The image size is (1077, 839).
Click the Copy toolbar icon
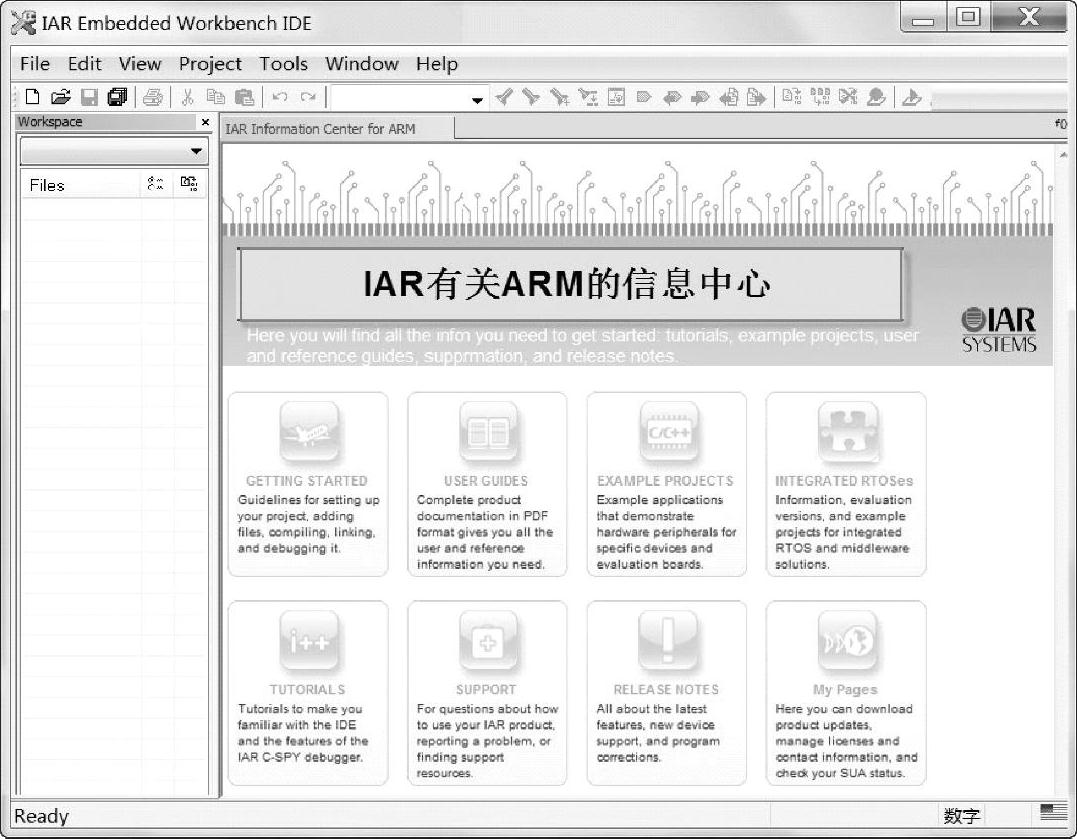216,97
